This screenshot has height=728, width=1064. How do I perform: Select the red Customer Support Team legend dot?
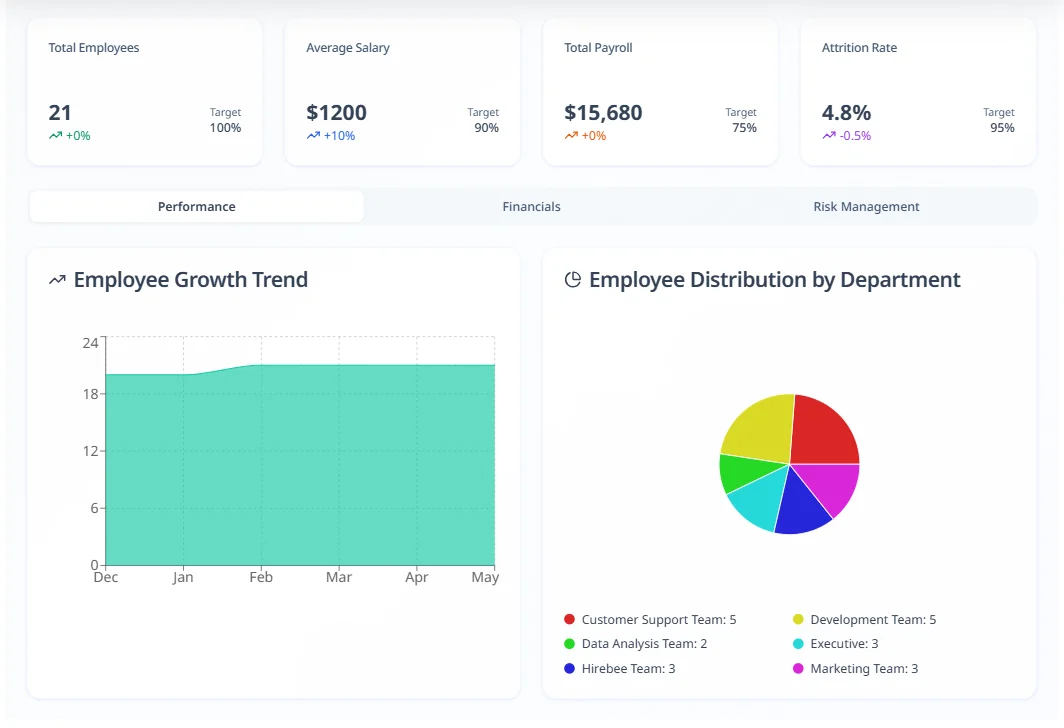click(569, 619)
